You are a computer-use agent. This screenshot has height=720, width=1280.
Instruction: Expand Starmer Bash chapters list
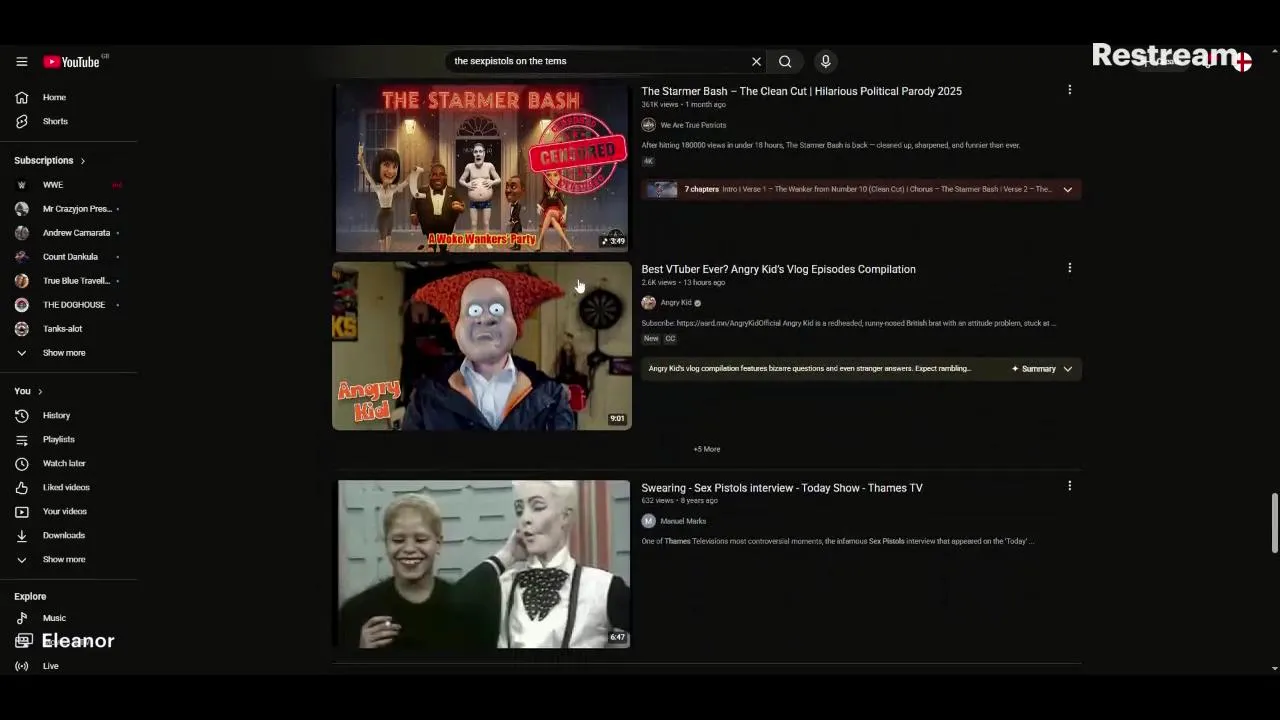coord(1067,189)
